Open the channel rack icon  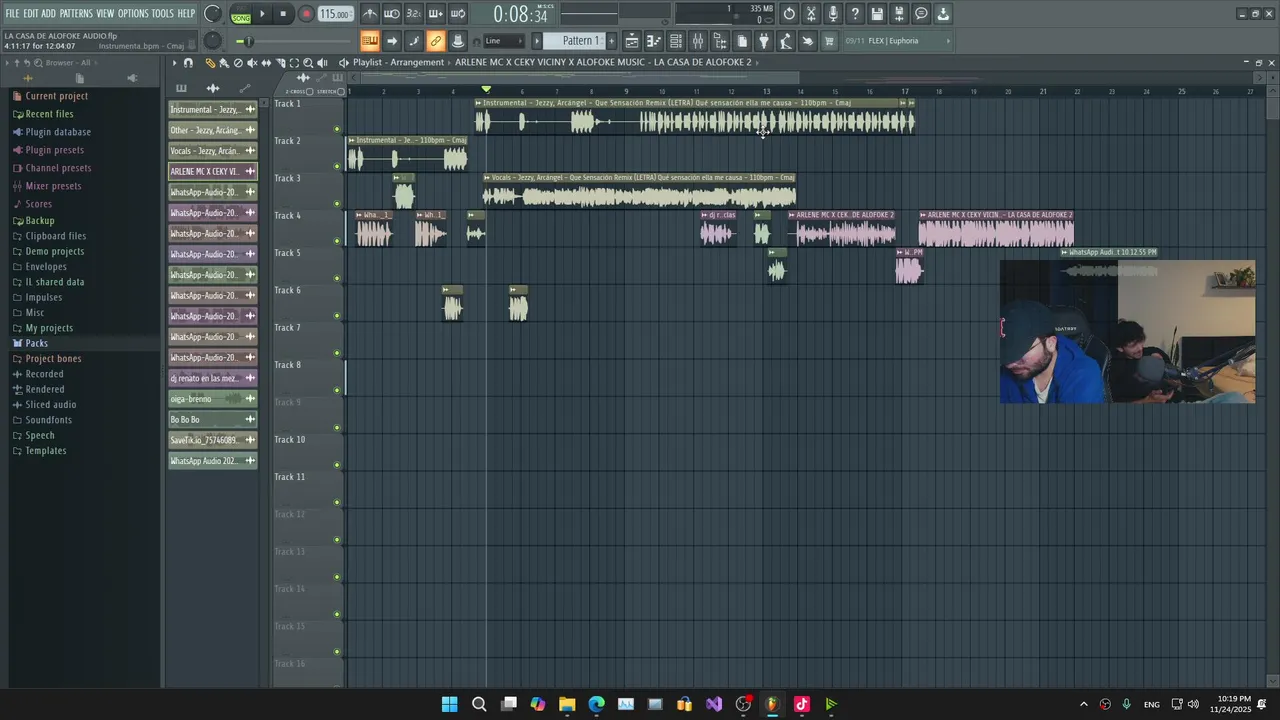point(676,41)
